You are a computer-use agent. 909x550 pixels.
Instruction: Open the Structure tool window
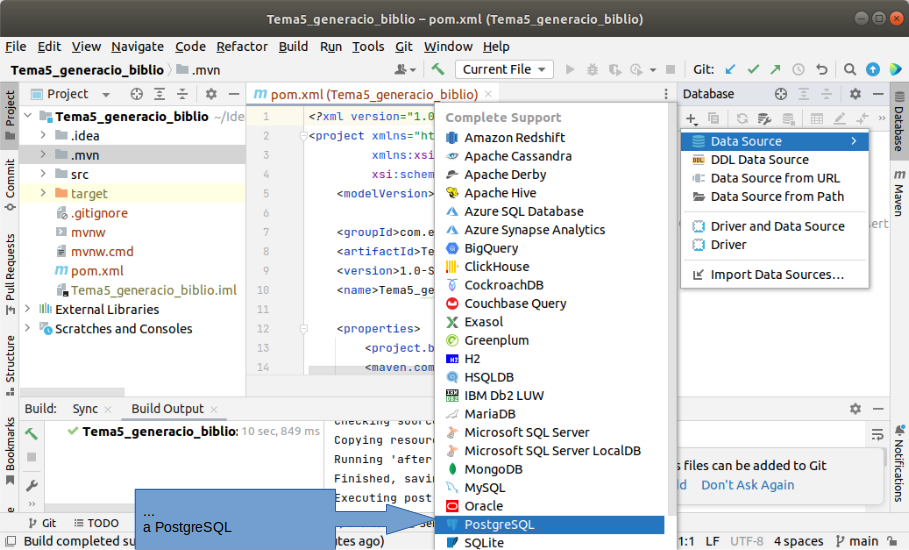pos(10,366)
